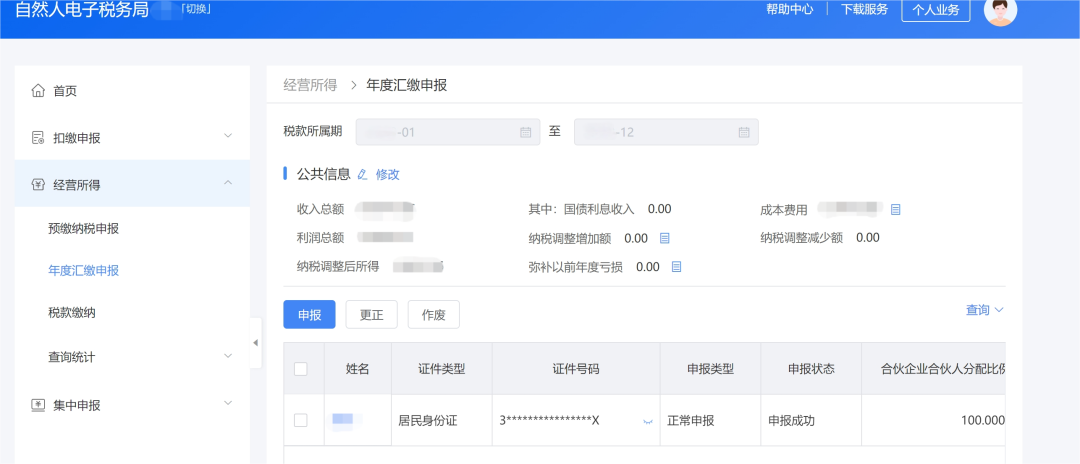Go to 首页 in sidebar
Image resolution: width=1080 pixels, height=464 pixels.
coord(65,91)
